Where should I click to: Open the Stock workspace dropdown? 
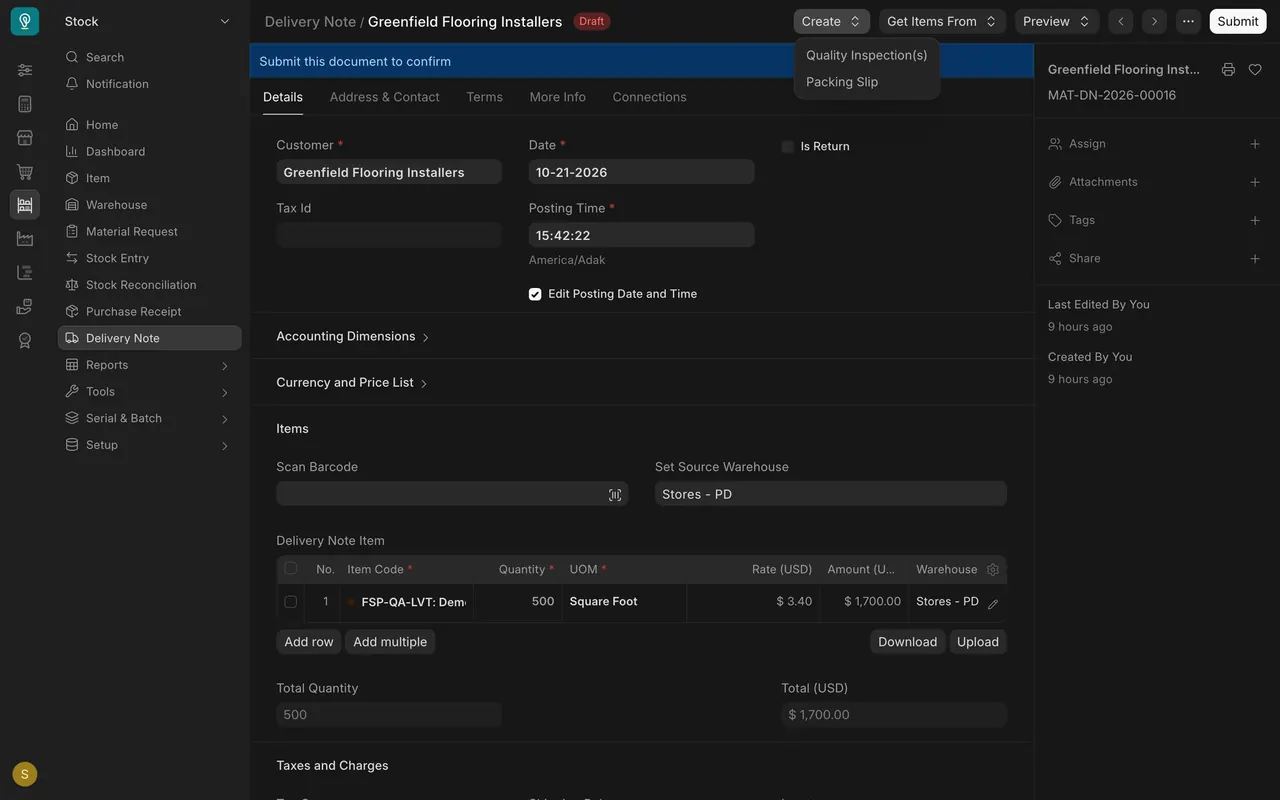[x=147, y=21]
